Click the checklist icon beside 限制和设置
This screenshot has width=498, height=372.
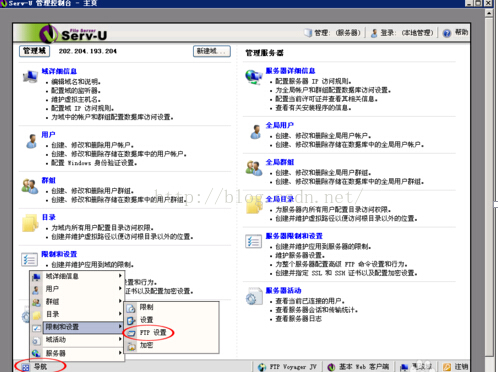(x=29, y=259)
